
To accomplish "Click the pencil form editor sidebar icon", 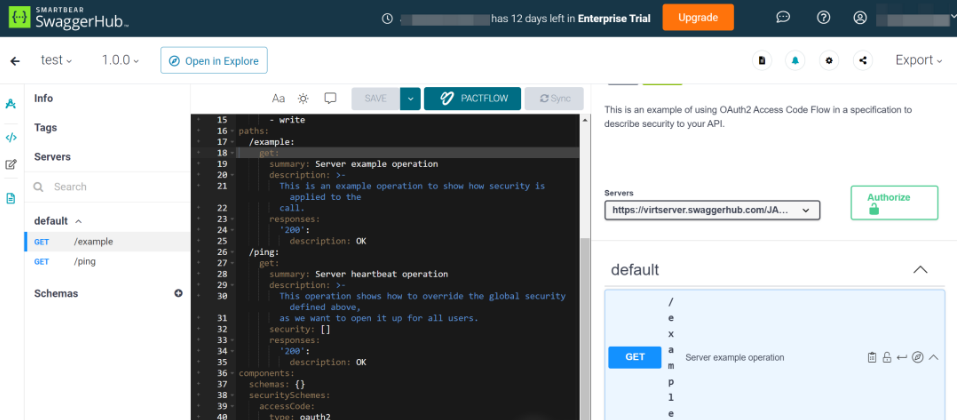I will [10, 164].
